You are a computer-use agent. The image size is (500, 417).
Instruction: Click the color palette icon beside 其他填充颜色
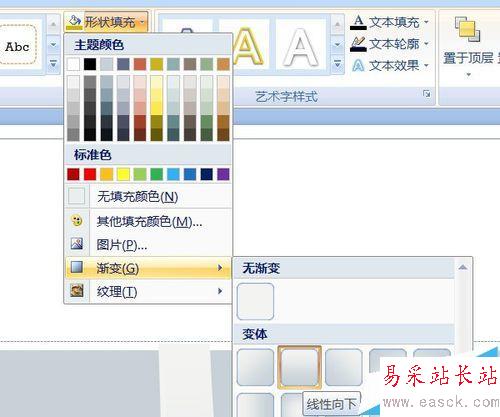[77, 221]
